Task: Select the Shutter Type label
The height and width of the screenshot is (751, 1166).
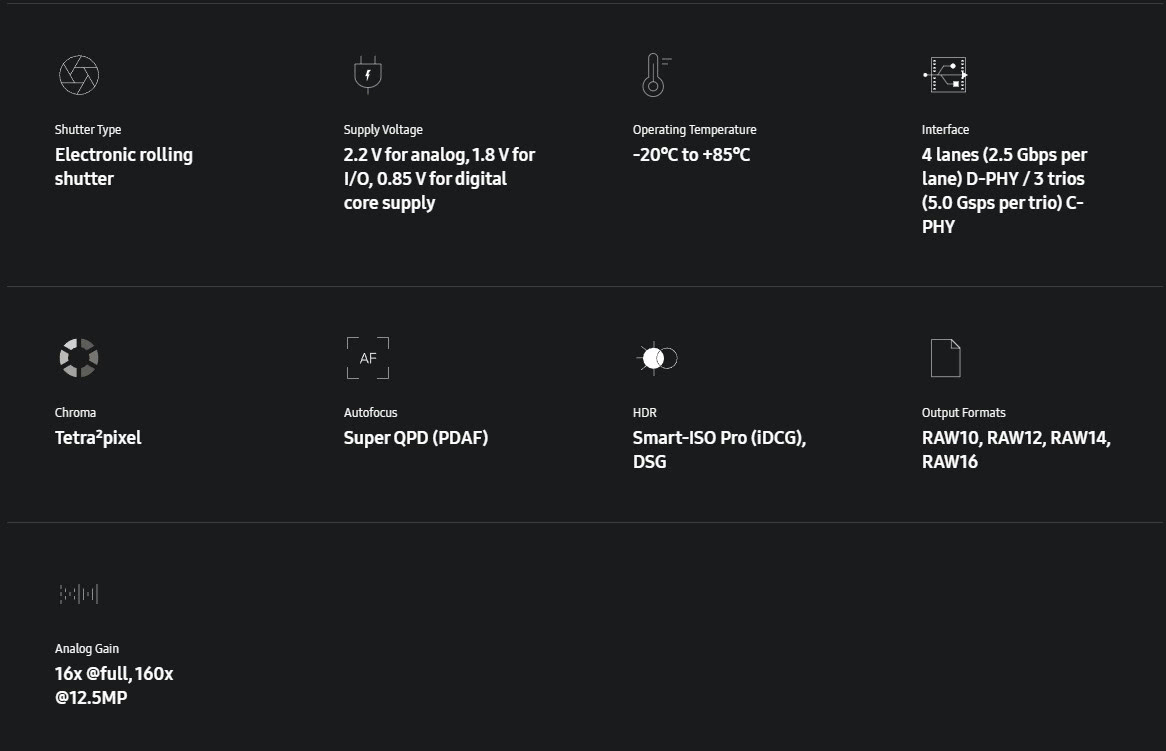Action: (88, 129)
